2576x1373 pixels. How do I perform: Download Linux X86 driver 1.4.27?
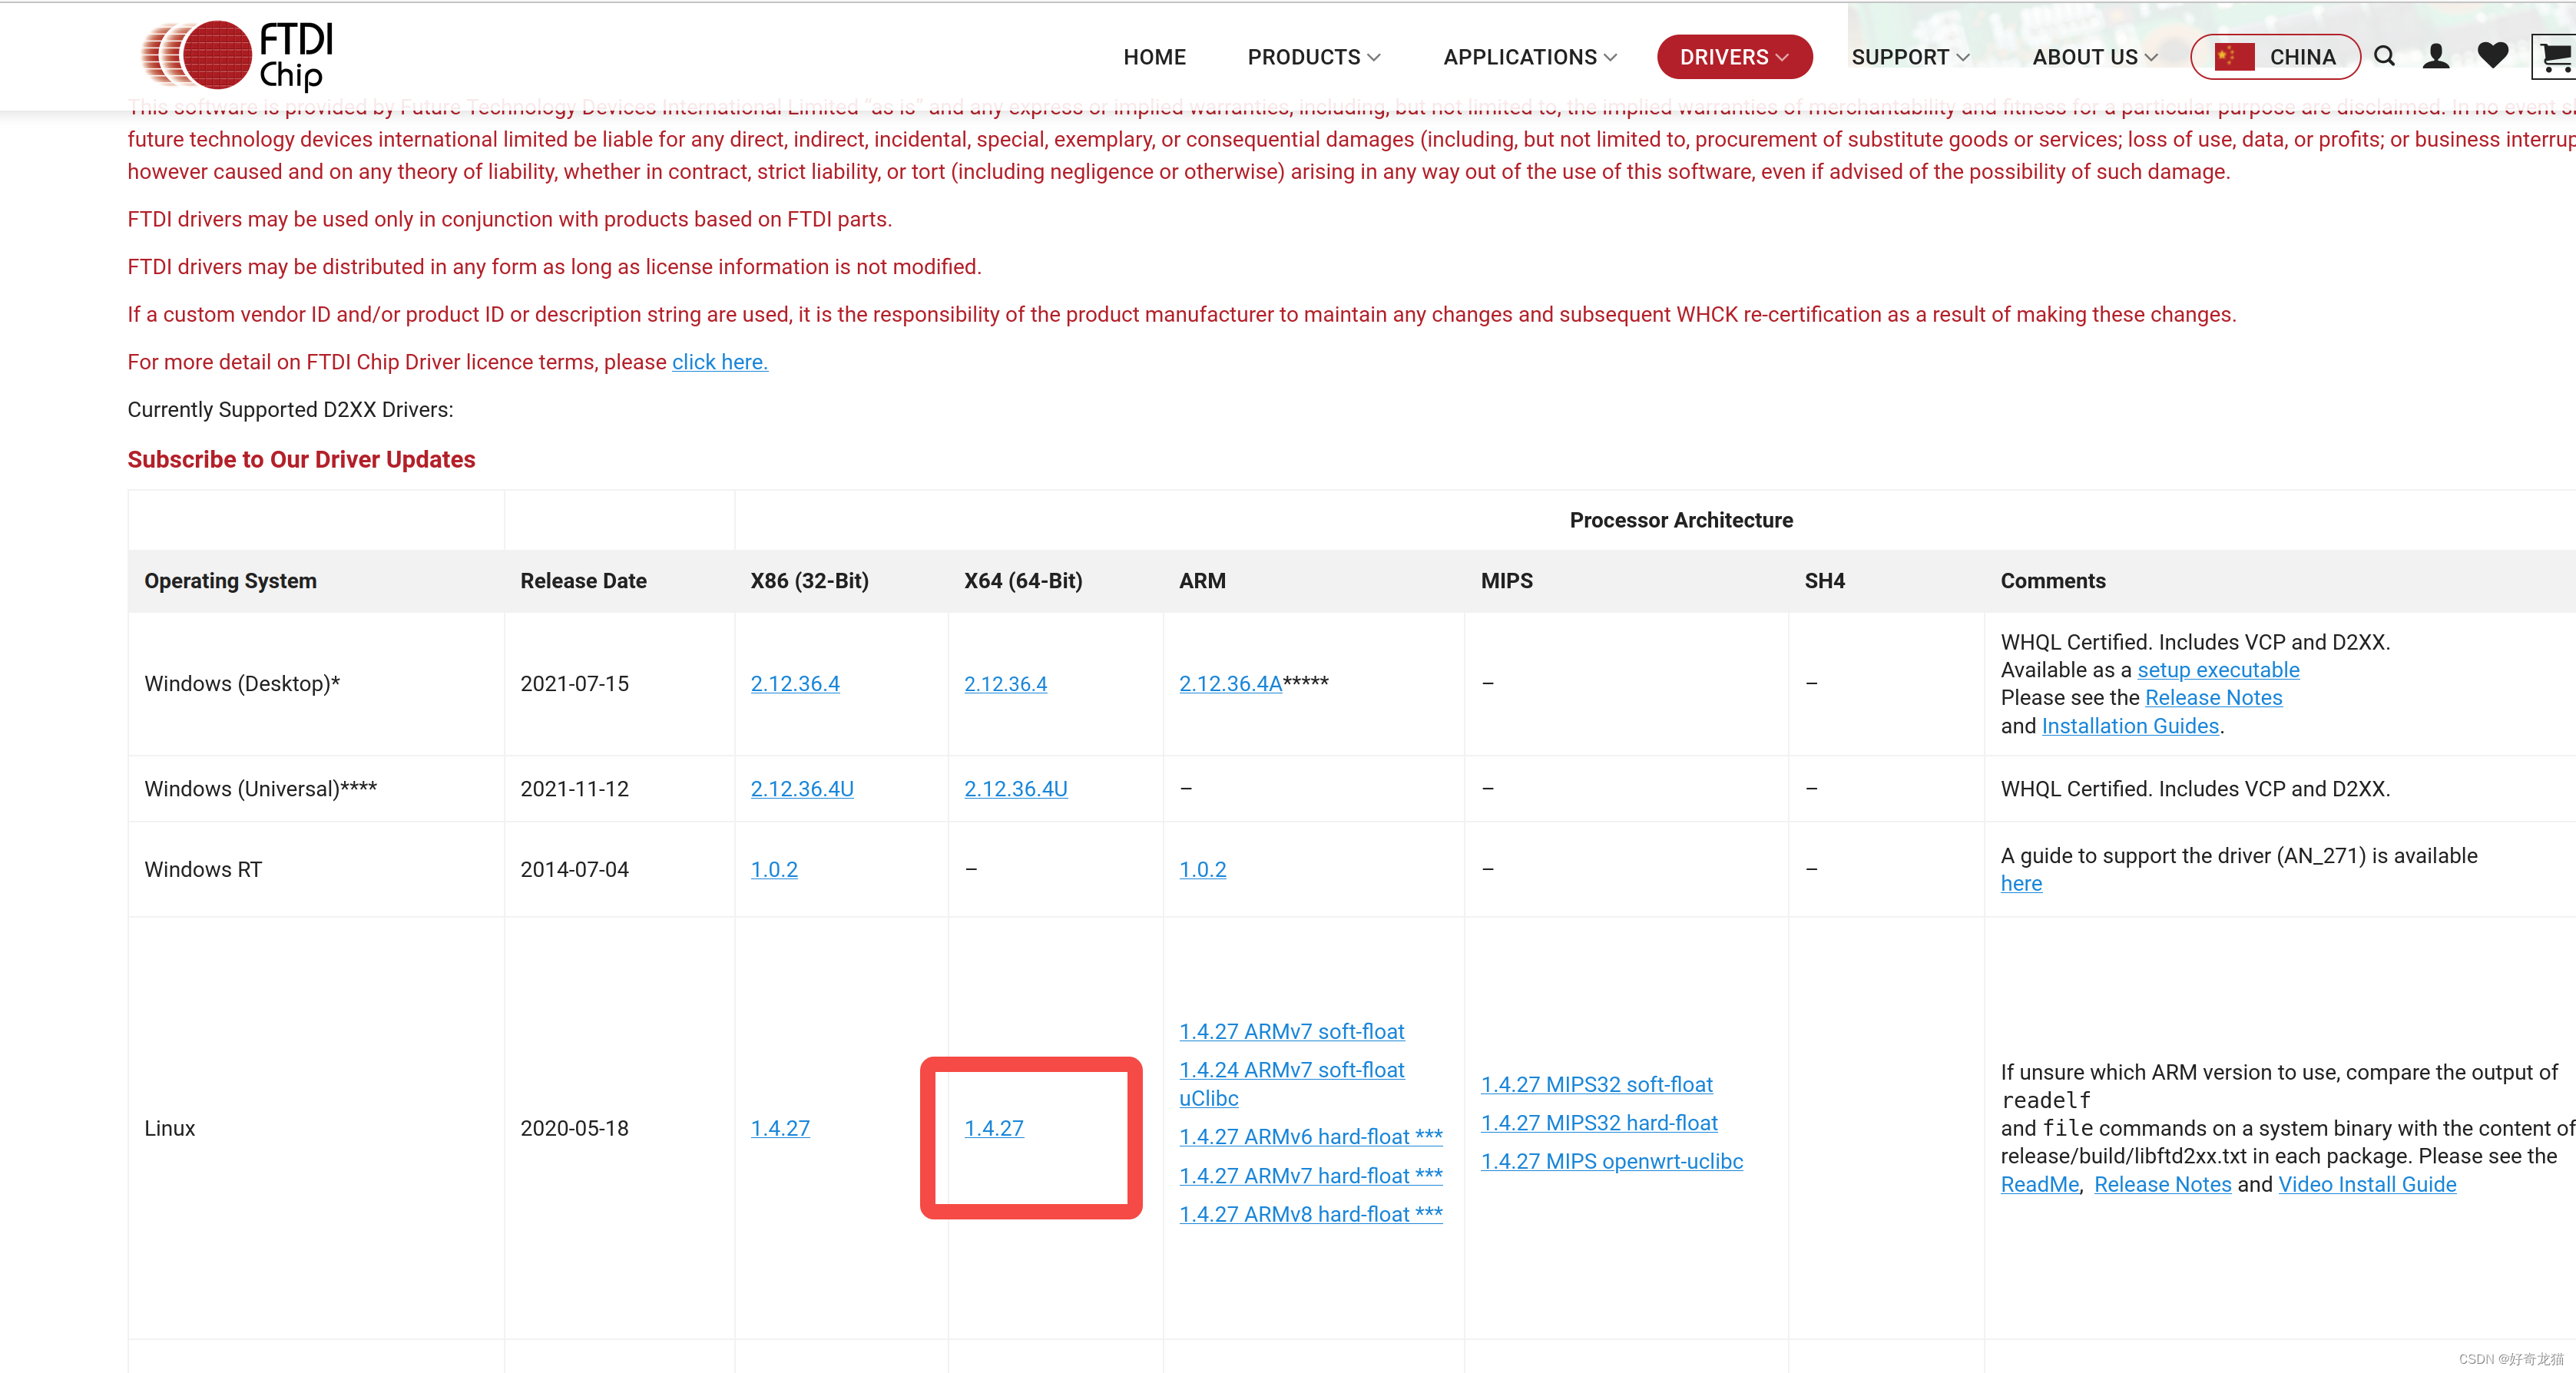point(780,1128)
